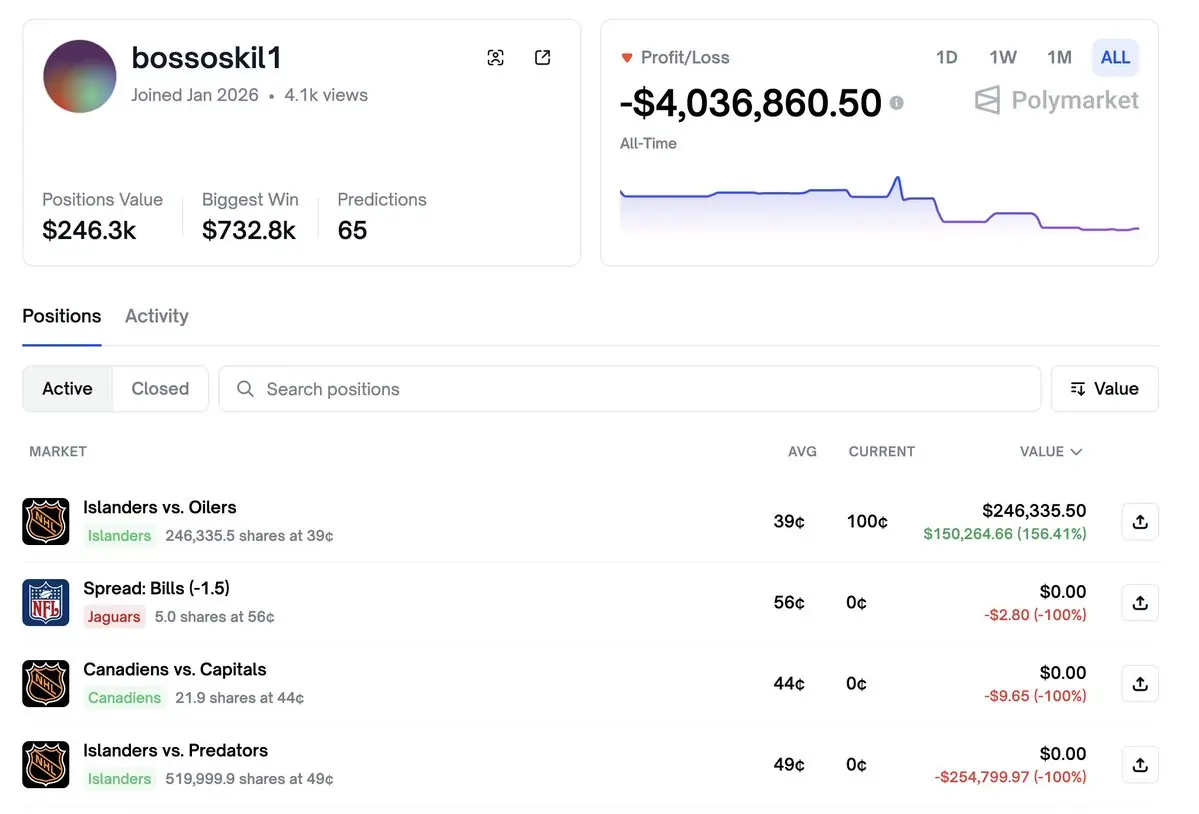The width and height of the screenshot is (1199, 814).
Task: Click the profit/loss chart line
Action: click(760, 192)
